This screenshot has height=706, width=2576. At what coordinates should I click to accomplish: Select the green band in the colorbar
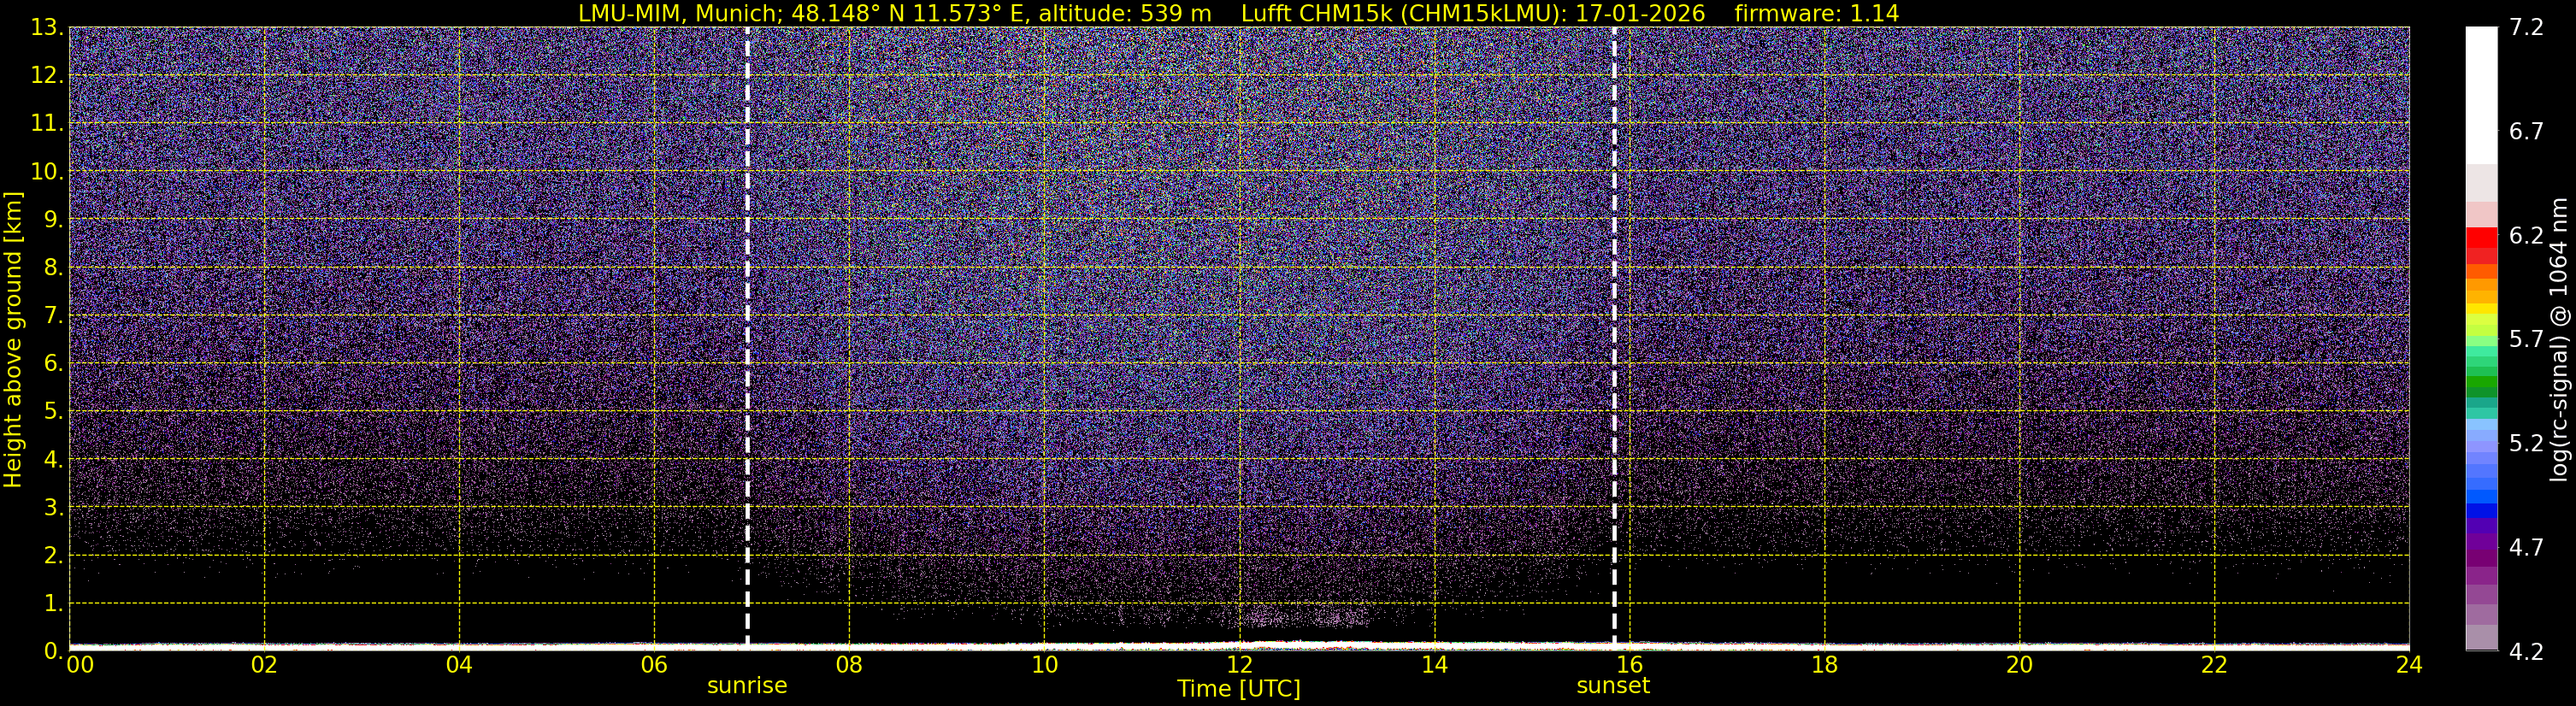coord(2480,385)
